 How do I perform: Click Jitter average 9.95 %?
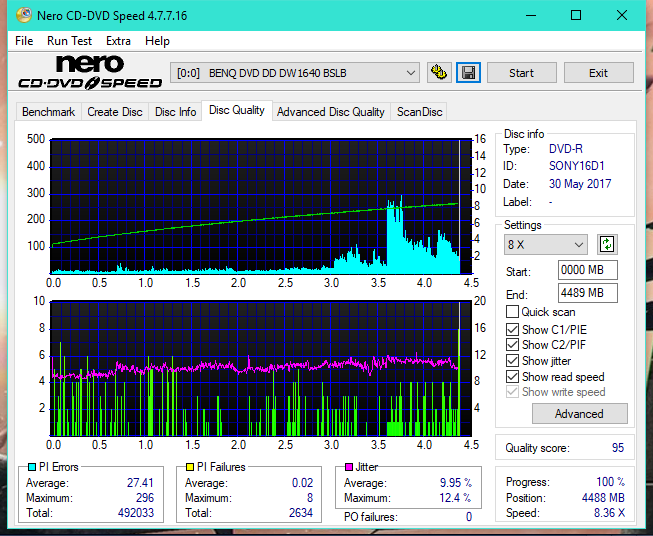pyautogui.click(x=456, y=482)
